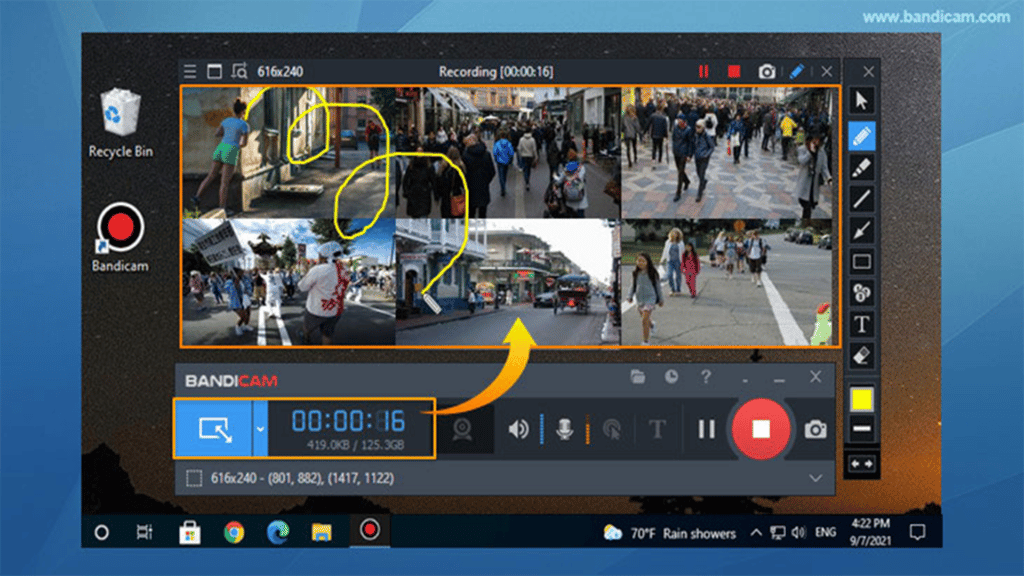The height and width of the screenshot is (576, 1024).
Task: Pick the eraser tool
Action: 861,355
